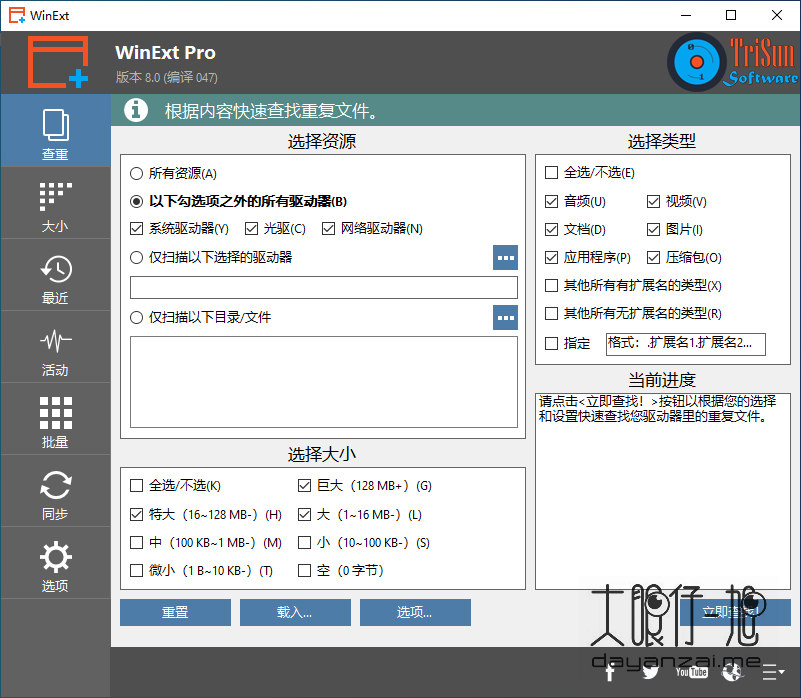Click the 载入... load button
Screen dimensions: 801x698
(x=295, y=612)
